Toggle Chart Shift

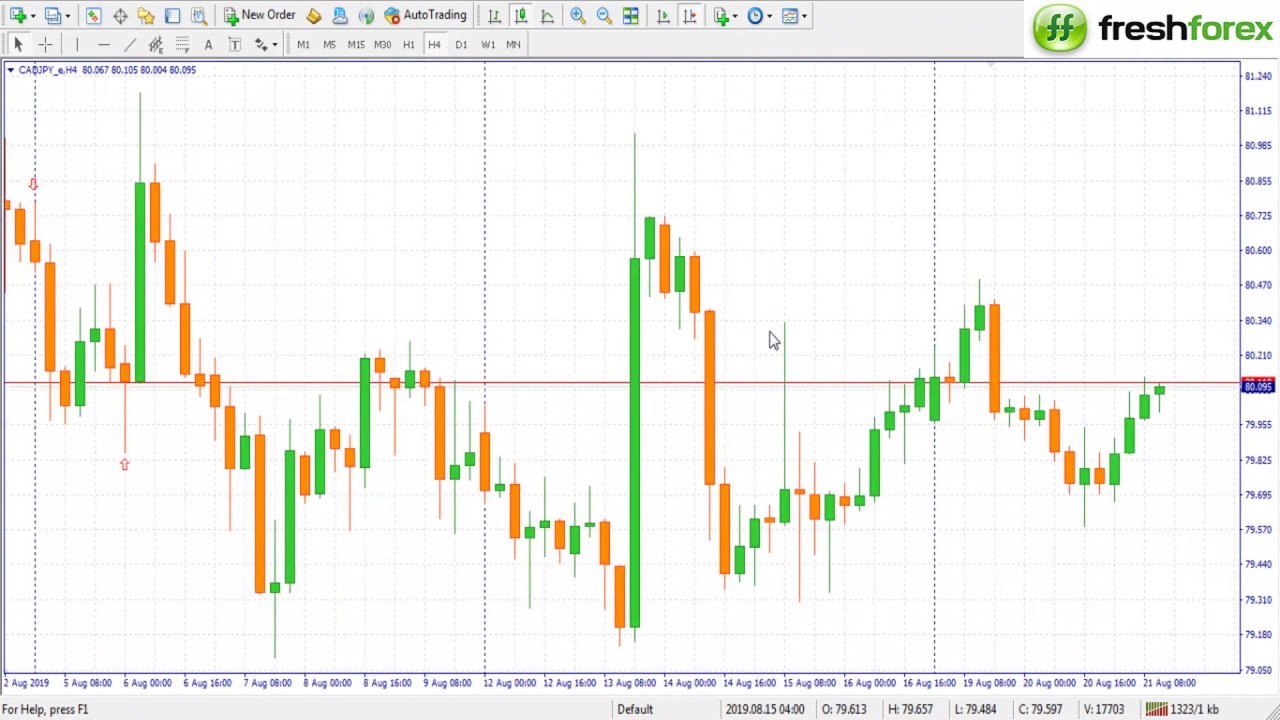point(689,15)
